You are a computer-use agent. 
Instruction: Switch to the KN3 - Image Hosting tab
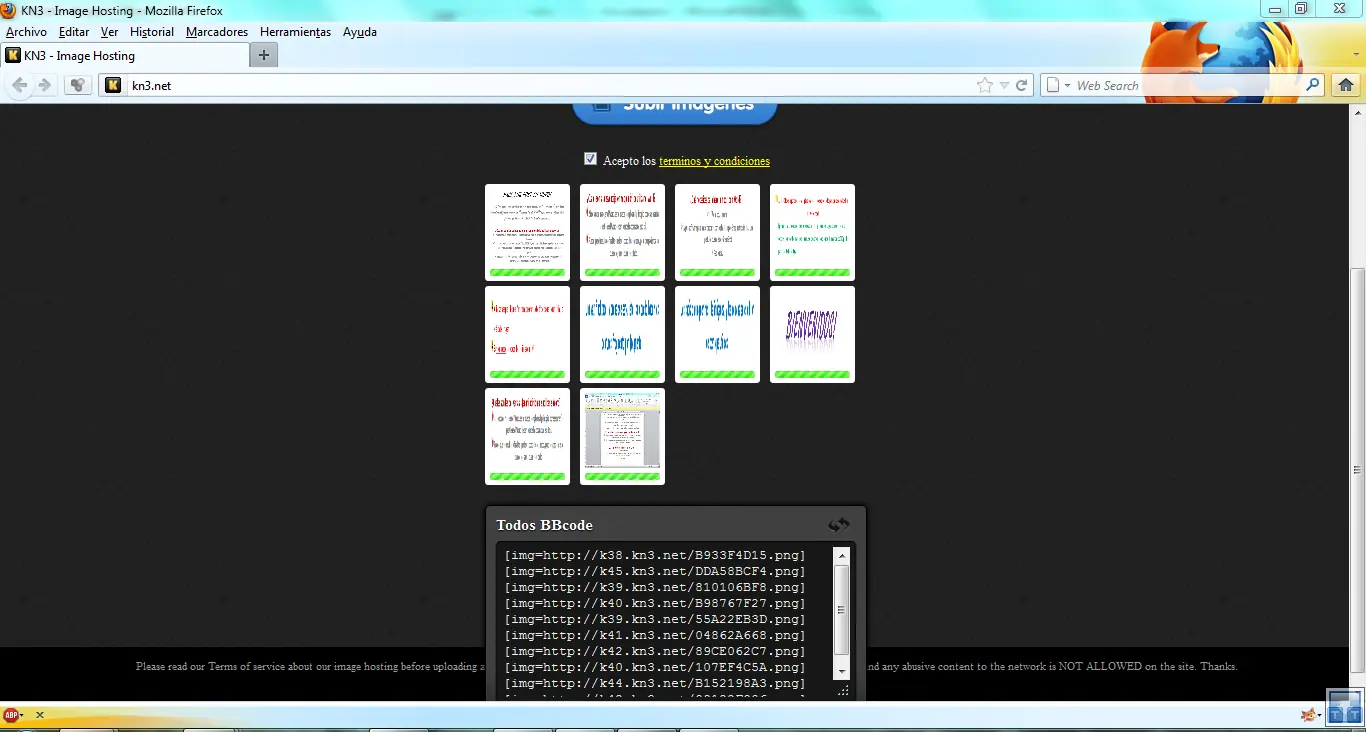[80, 56]
